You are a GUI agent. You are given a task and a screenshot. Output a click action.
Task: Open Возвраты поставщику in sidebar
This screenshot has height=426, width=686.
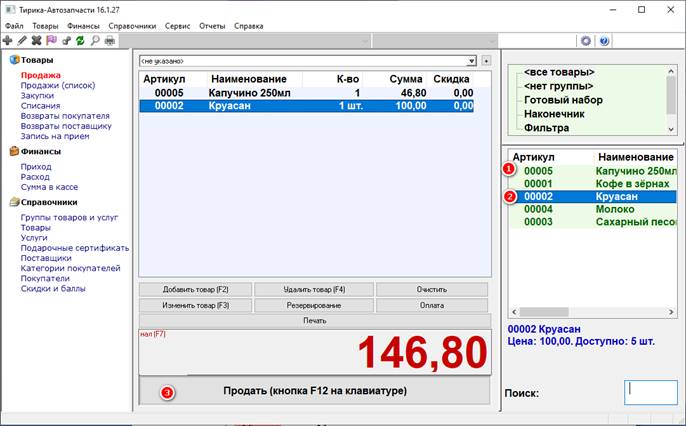[x=66, y=126]
